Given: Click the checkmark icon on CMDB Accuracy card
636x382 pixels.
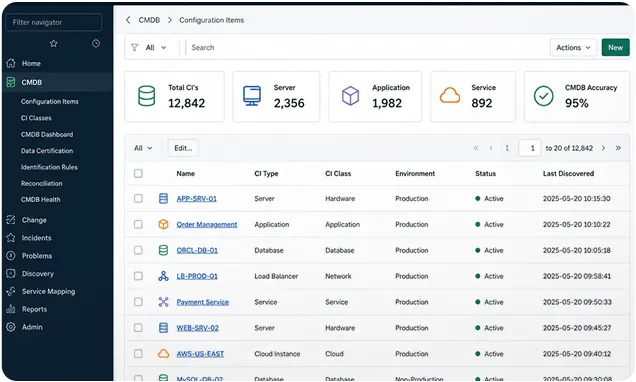Looking at the screenshot, I should pos(544,96).
